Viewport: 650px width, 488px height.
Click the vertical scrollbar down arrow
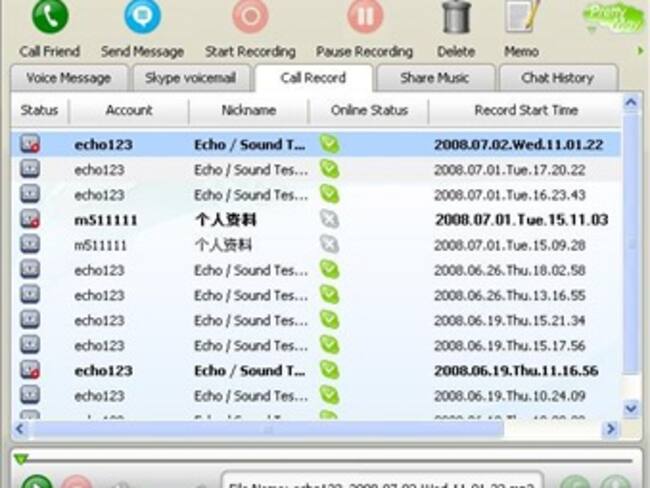tap(631, 408)
